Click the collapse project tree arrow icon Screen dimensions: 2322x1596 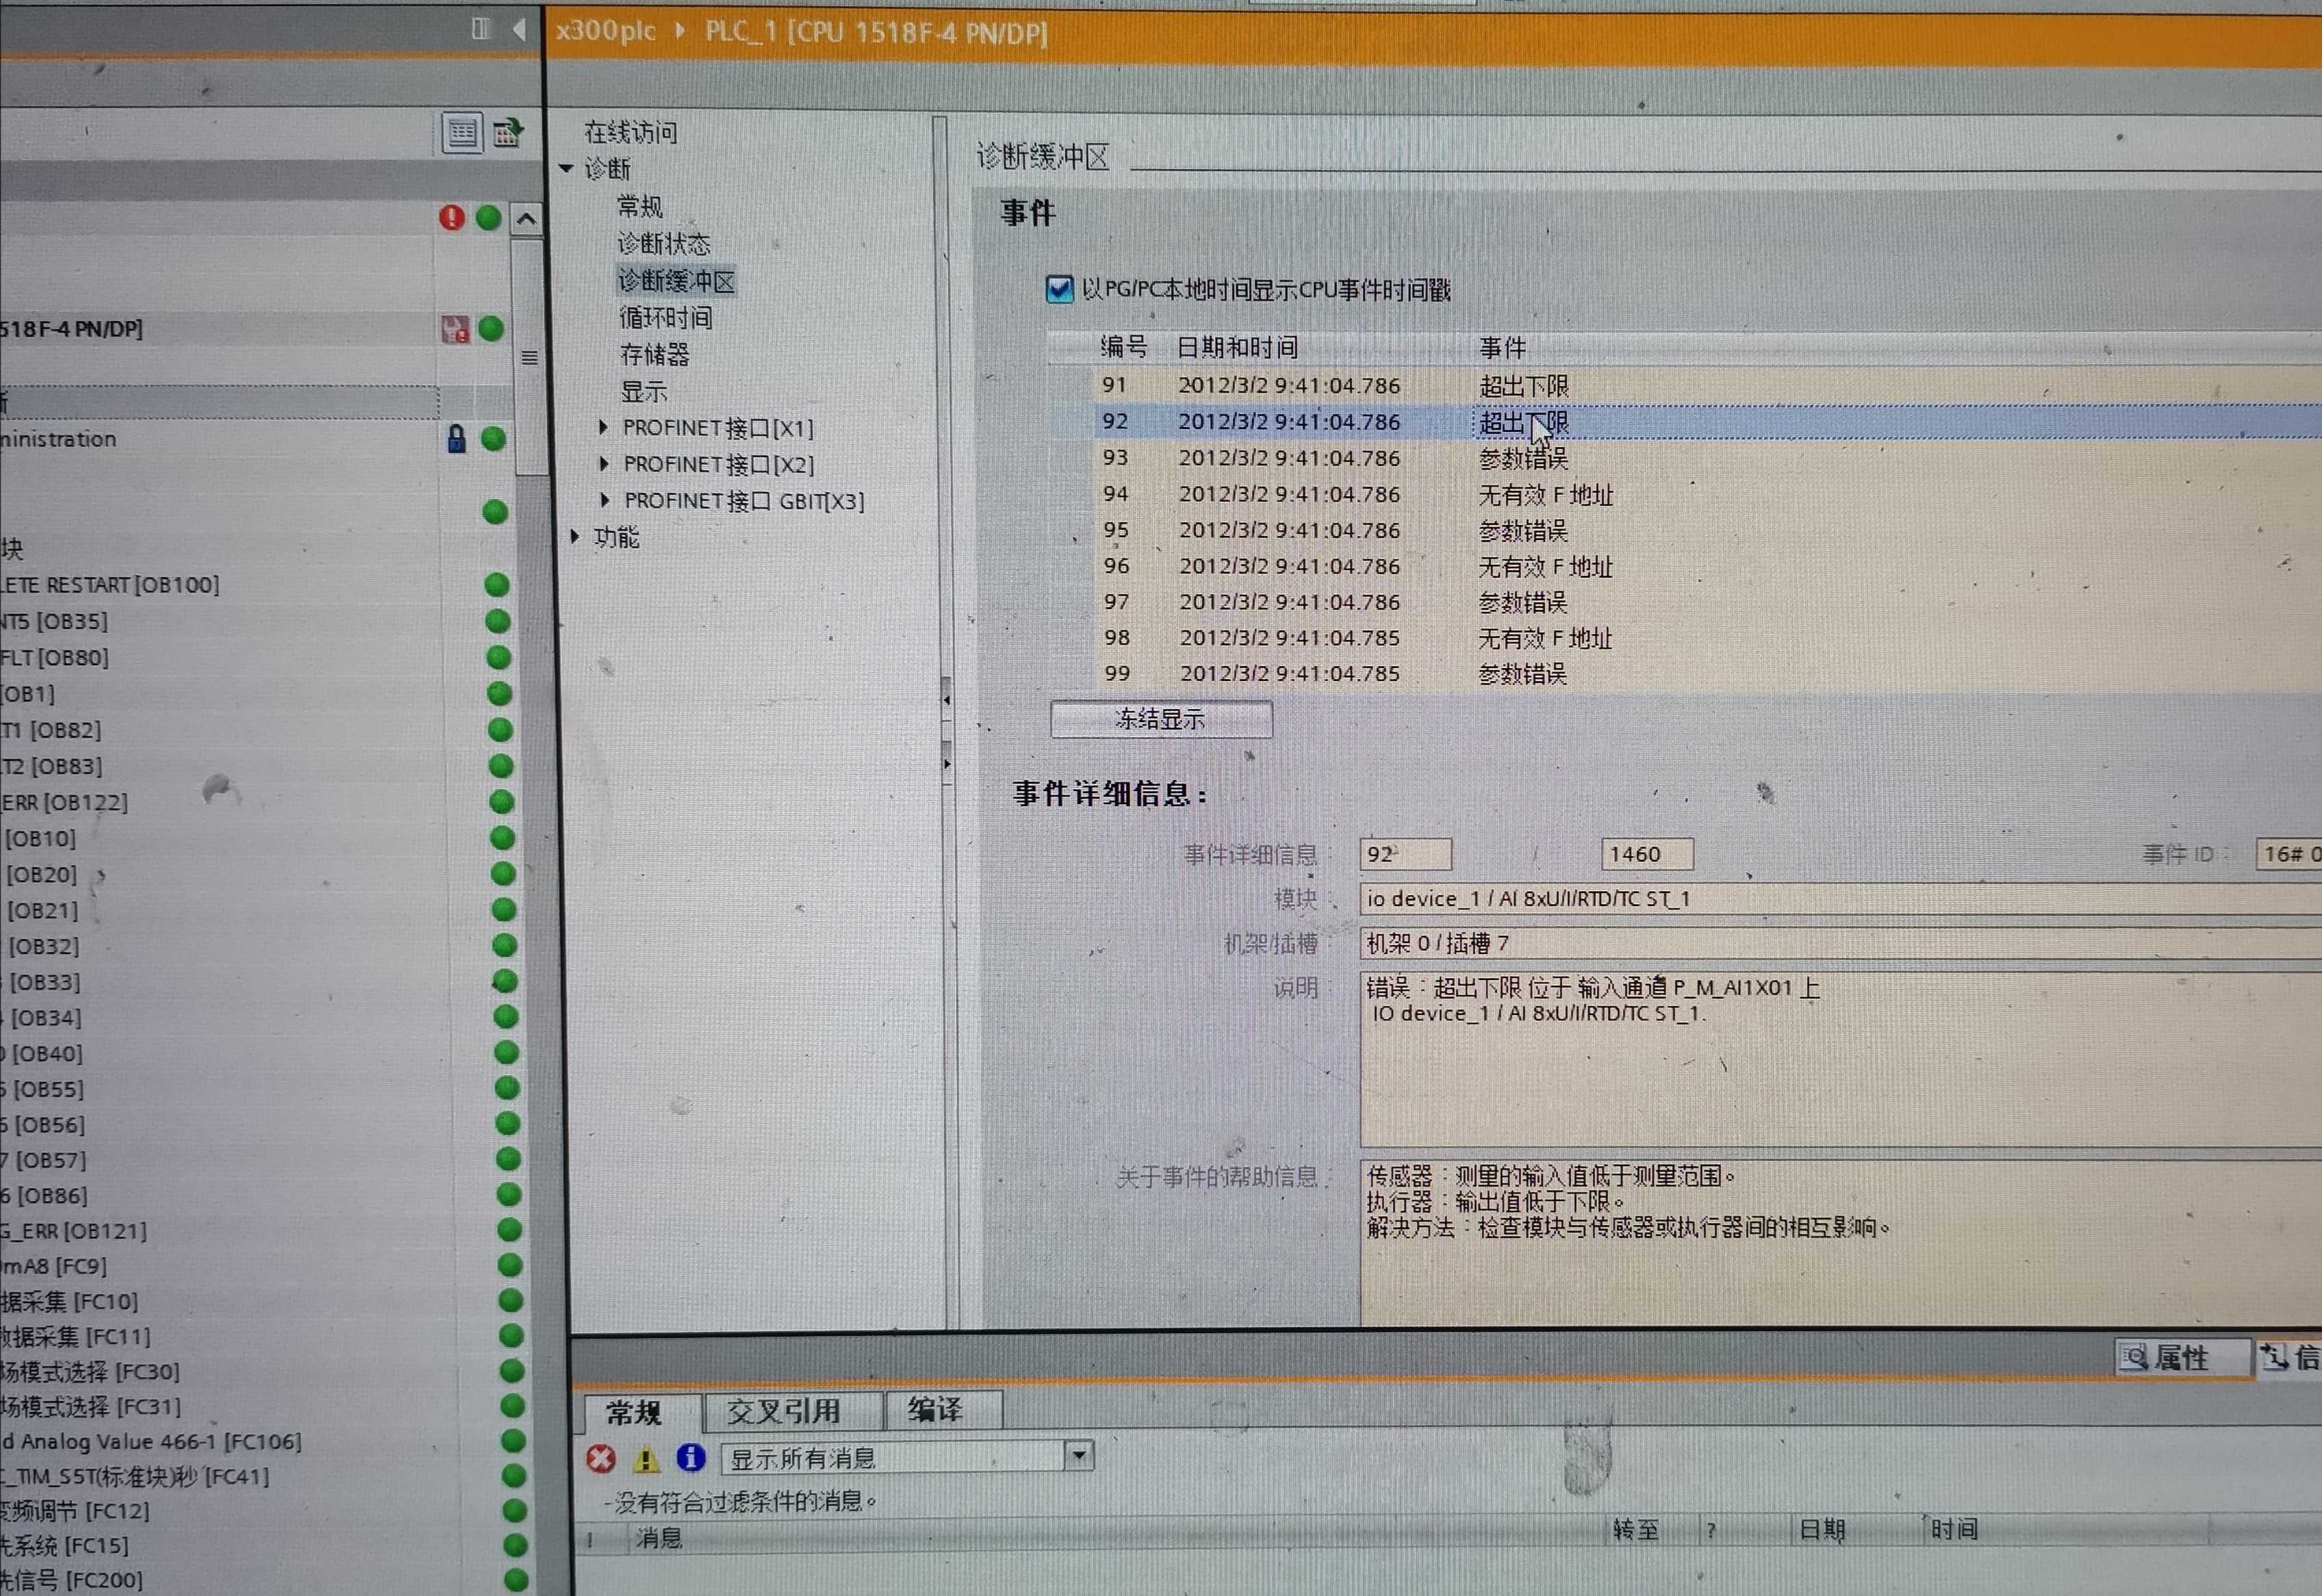click(x=519, y=29)
